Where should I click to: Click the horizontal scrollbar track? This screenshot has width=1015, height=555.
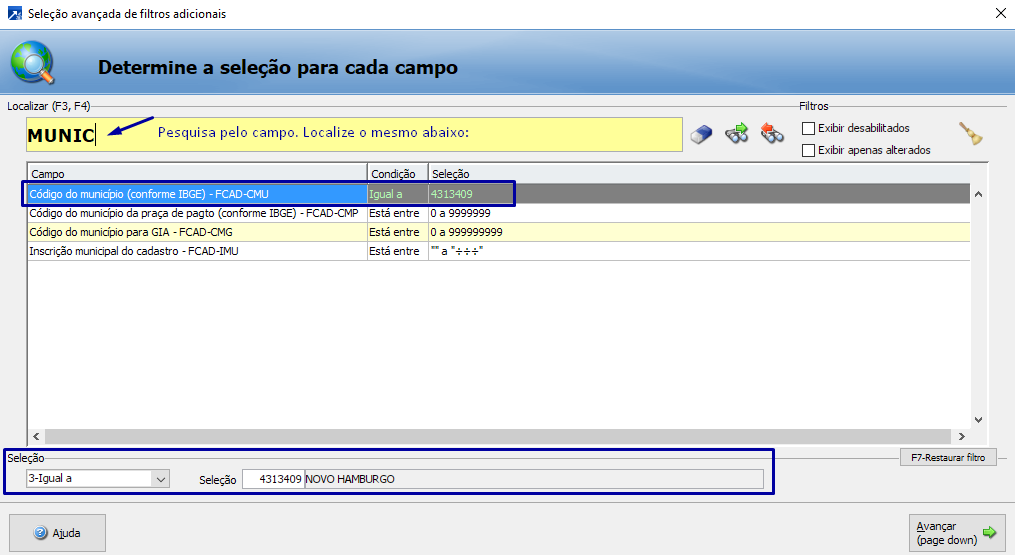498,436
